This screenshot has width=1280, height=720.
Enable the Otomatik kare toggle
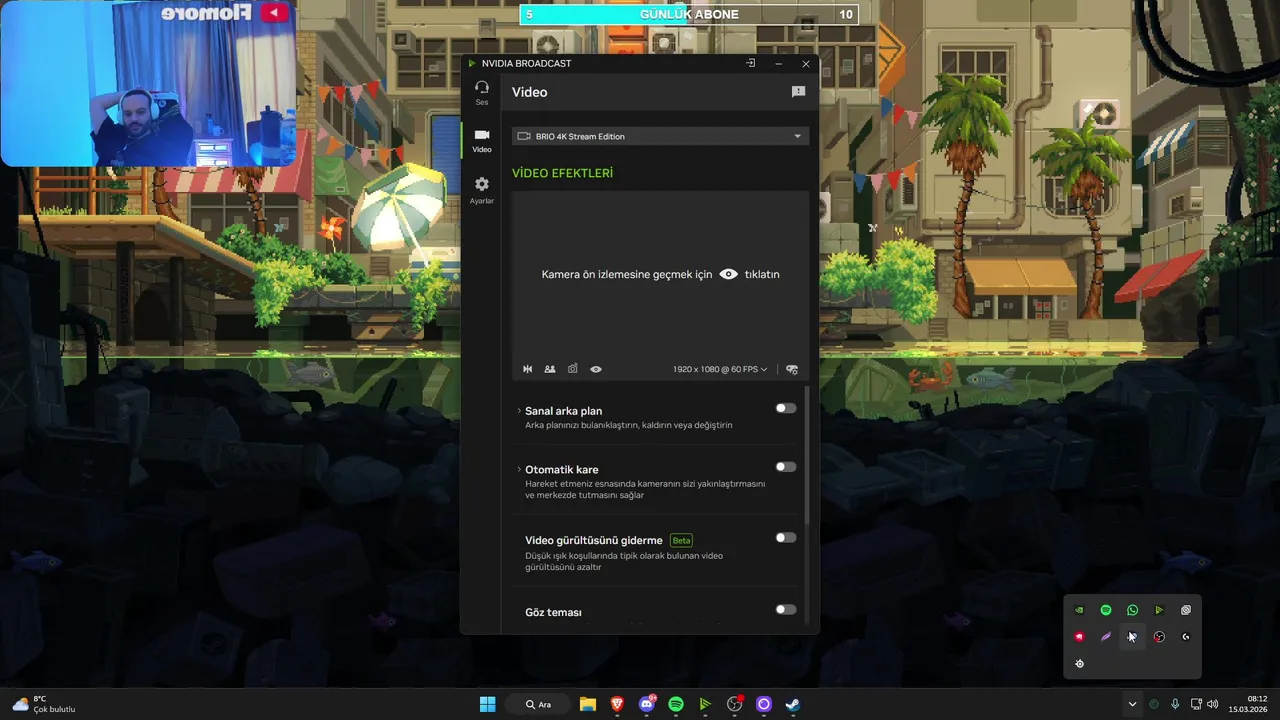click(x=786, y=467)
